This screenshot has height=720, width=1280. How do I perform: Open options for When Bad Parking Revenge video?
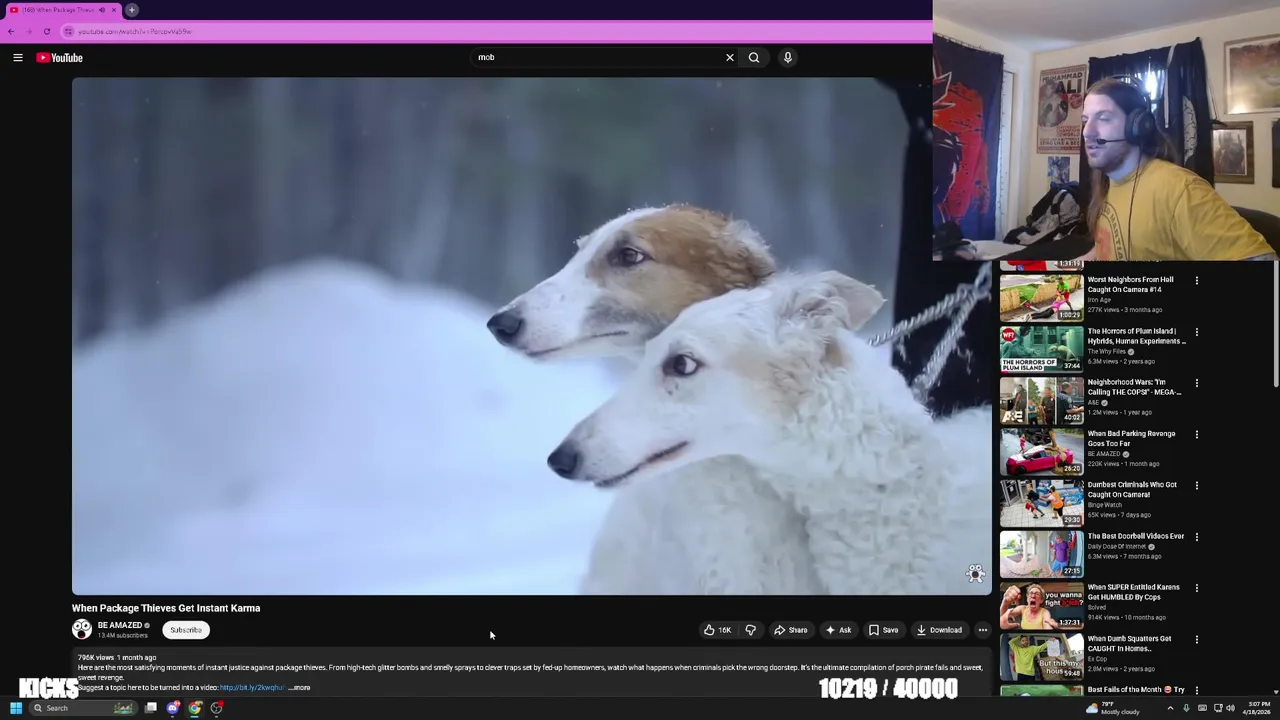(1196, 435)
